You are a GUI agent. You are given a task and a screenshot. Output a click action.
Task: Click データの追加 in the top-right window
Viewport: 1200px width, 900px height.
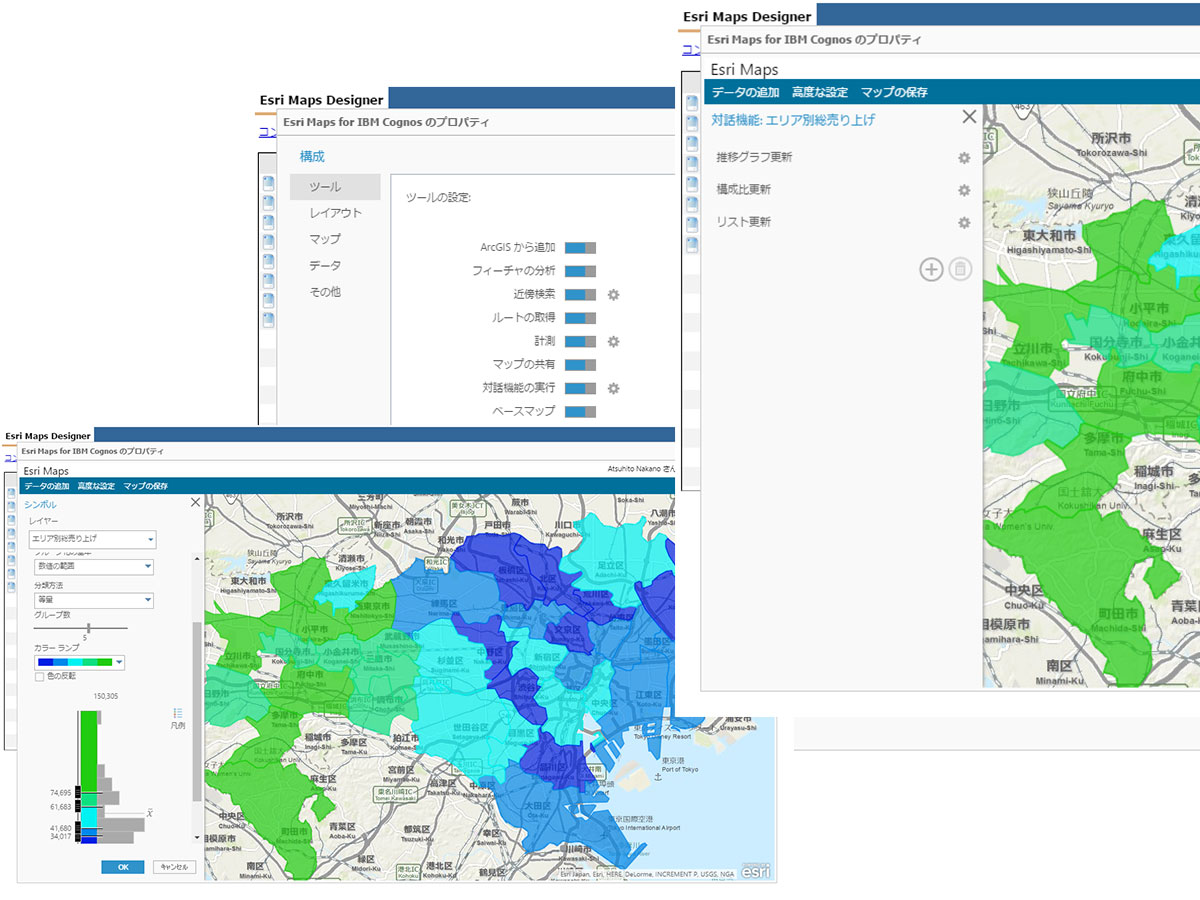click(x=745, y=92)
